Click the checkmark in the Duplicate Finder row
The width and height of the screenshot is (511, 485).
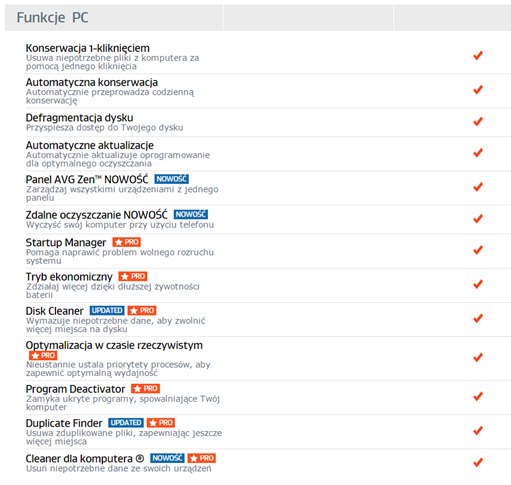click(x=478, y=430)
